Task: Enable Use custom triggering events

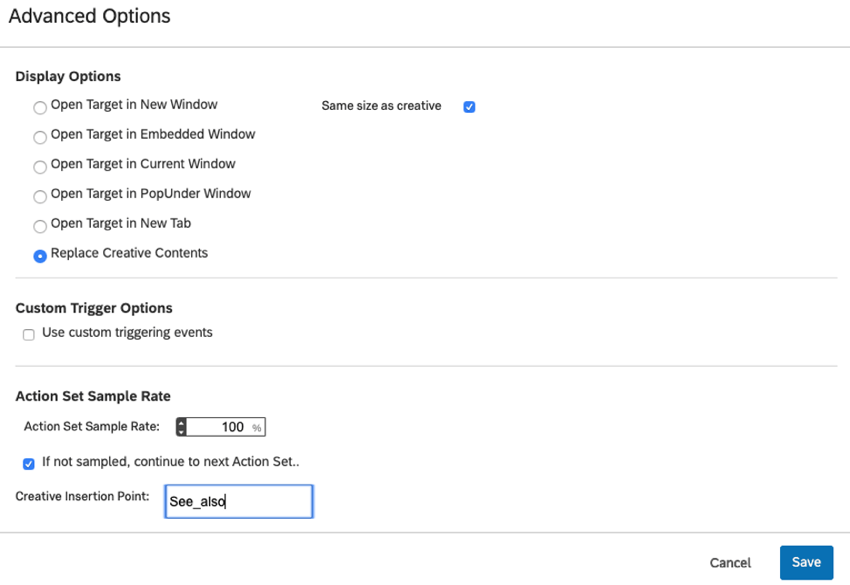Action: click(29, 335)
